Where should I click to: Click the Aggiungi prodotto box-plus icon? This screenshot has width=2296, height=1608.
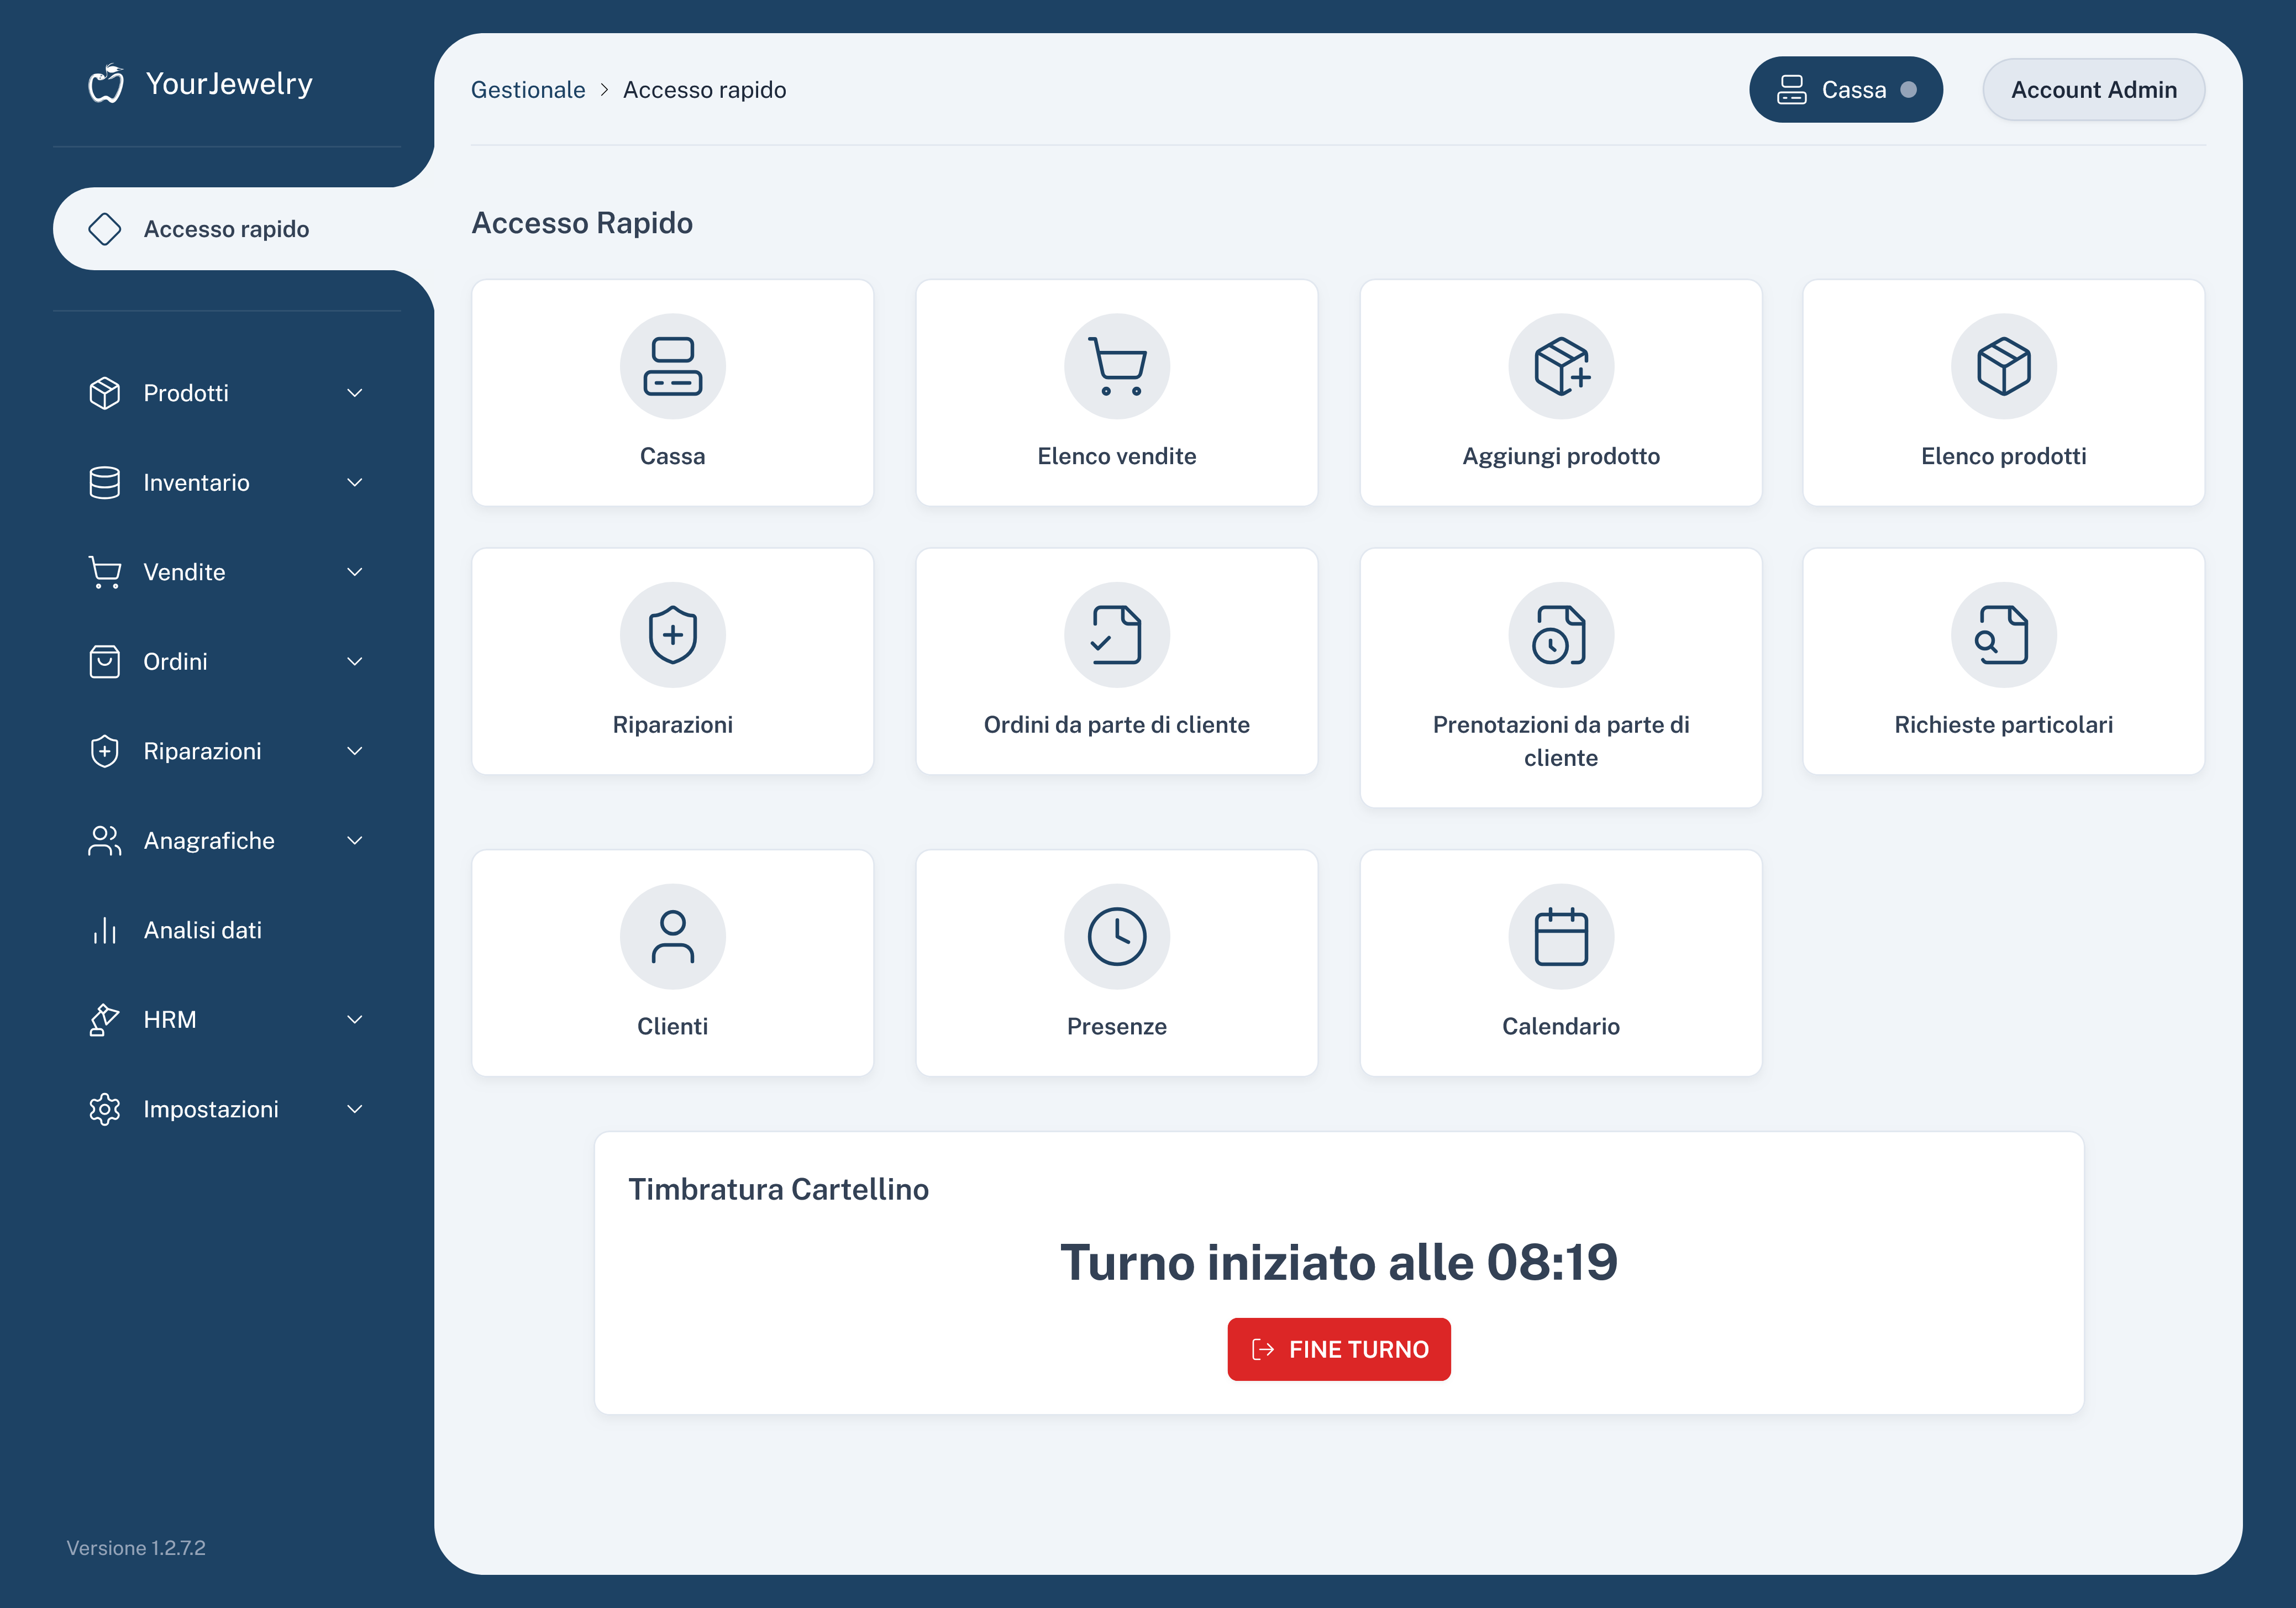[1560, 366]
